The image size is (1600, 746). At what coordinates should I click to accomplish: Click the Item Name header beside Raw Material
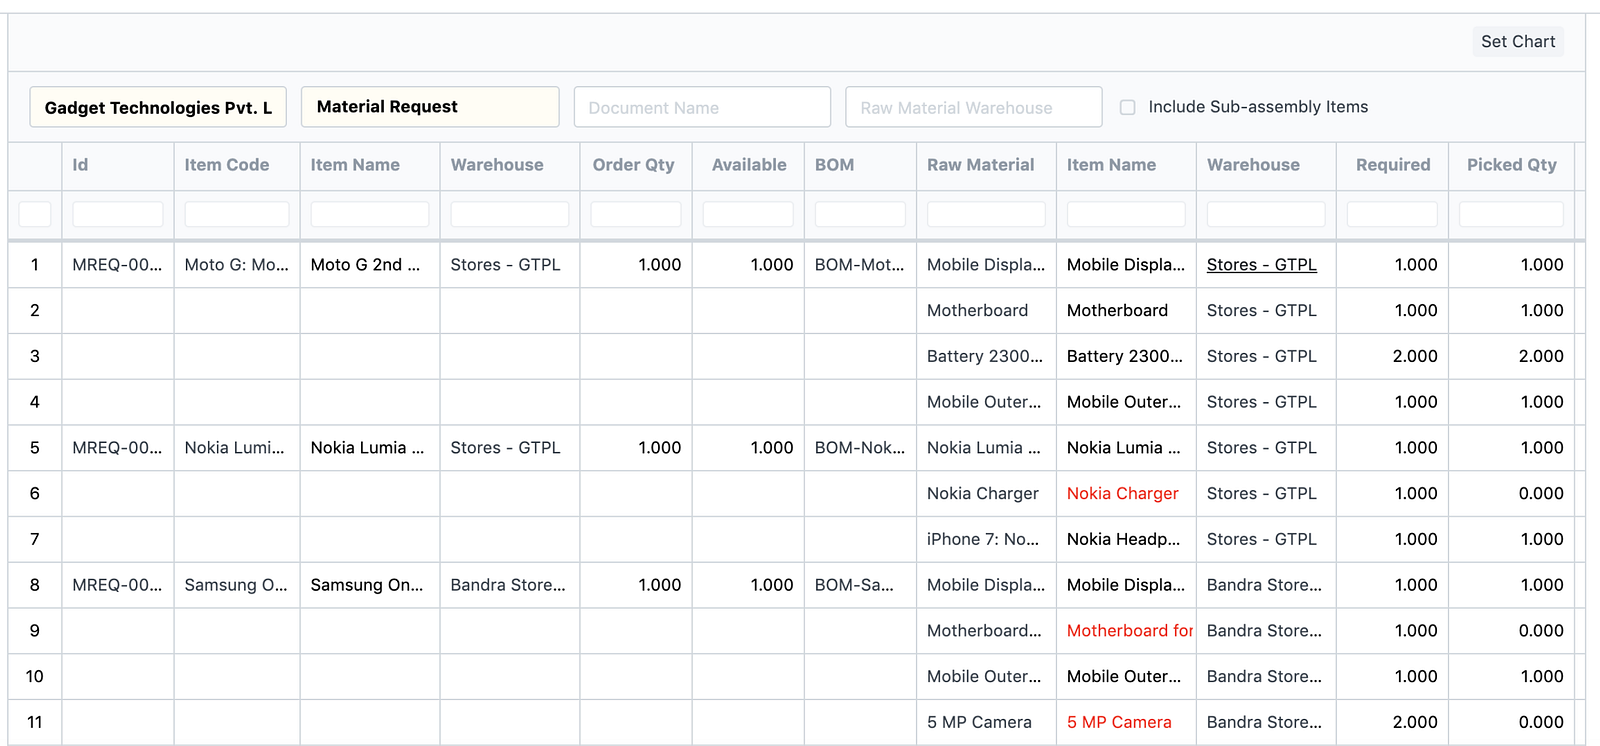coord(1111,165)
